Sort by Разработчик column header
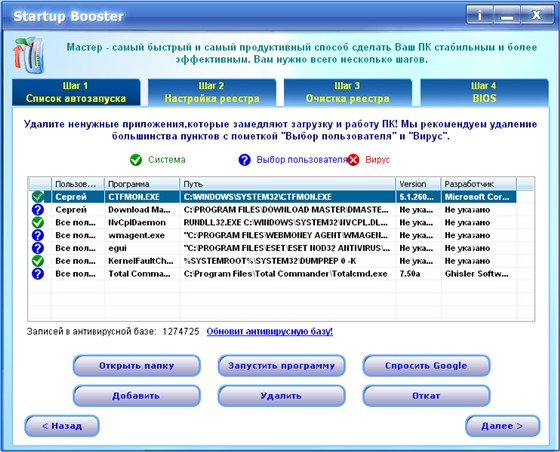The height and width of the screenshot is (452, 560). point(479,184)
